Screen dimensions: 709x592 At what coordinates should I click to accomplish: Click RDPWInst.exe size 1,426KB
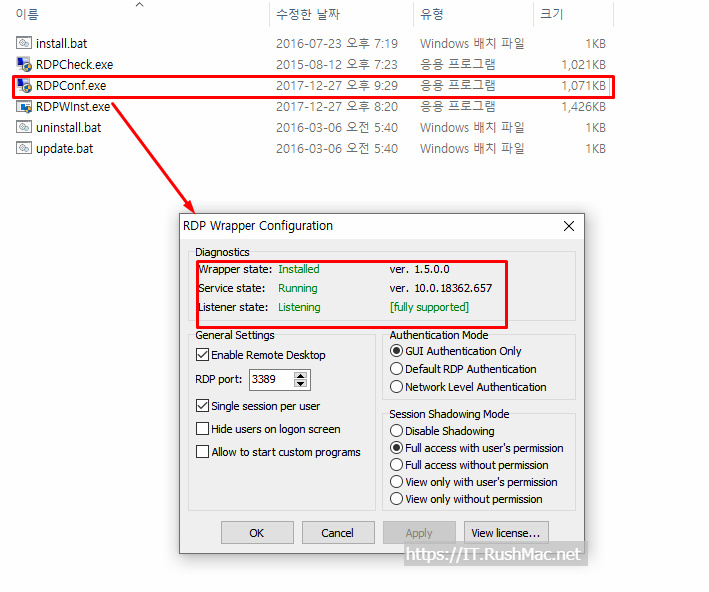tap(583, 107)
